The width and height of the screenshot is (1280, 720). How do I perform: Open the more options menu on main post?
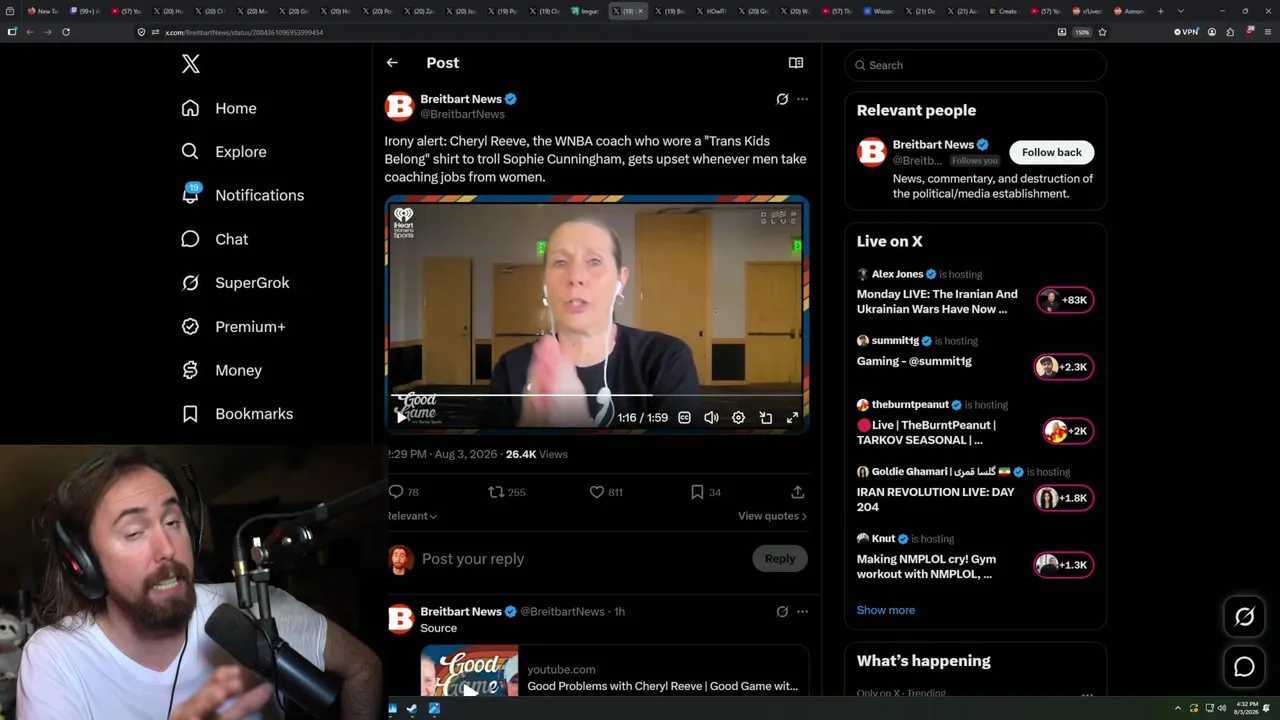pos(802,99)
